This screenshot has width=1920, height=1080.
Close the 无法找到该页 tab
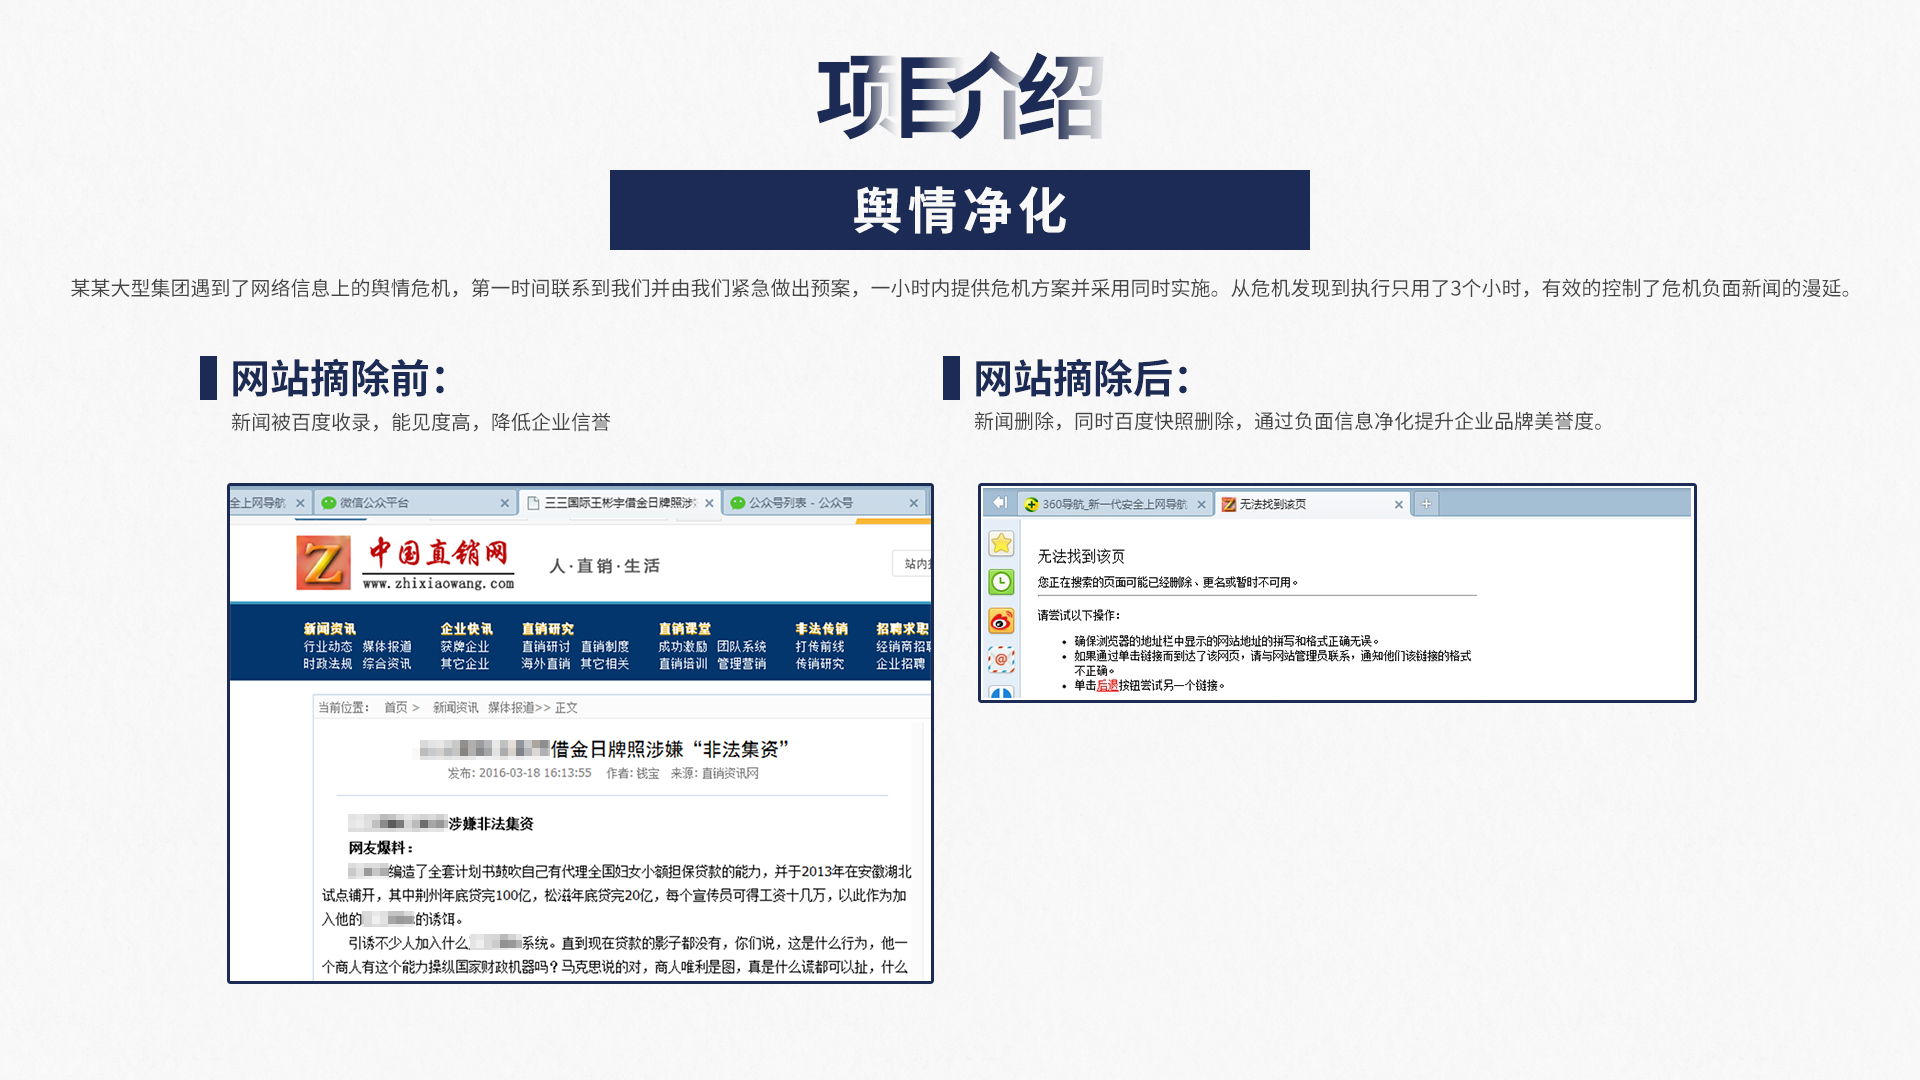1398,505
